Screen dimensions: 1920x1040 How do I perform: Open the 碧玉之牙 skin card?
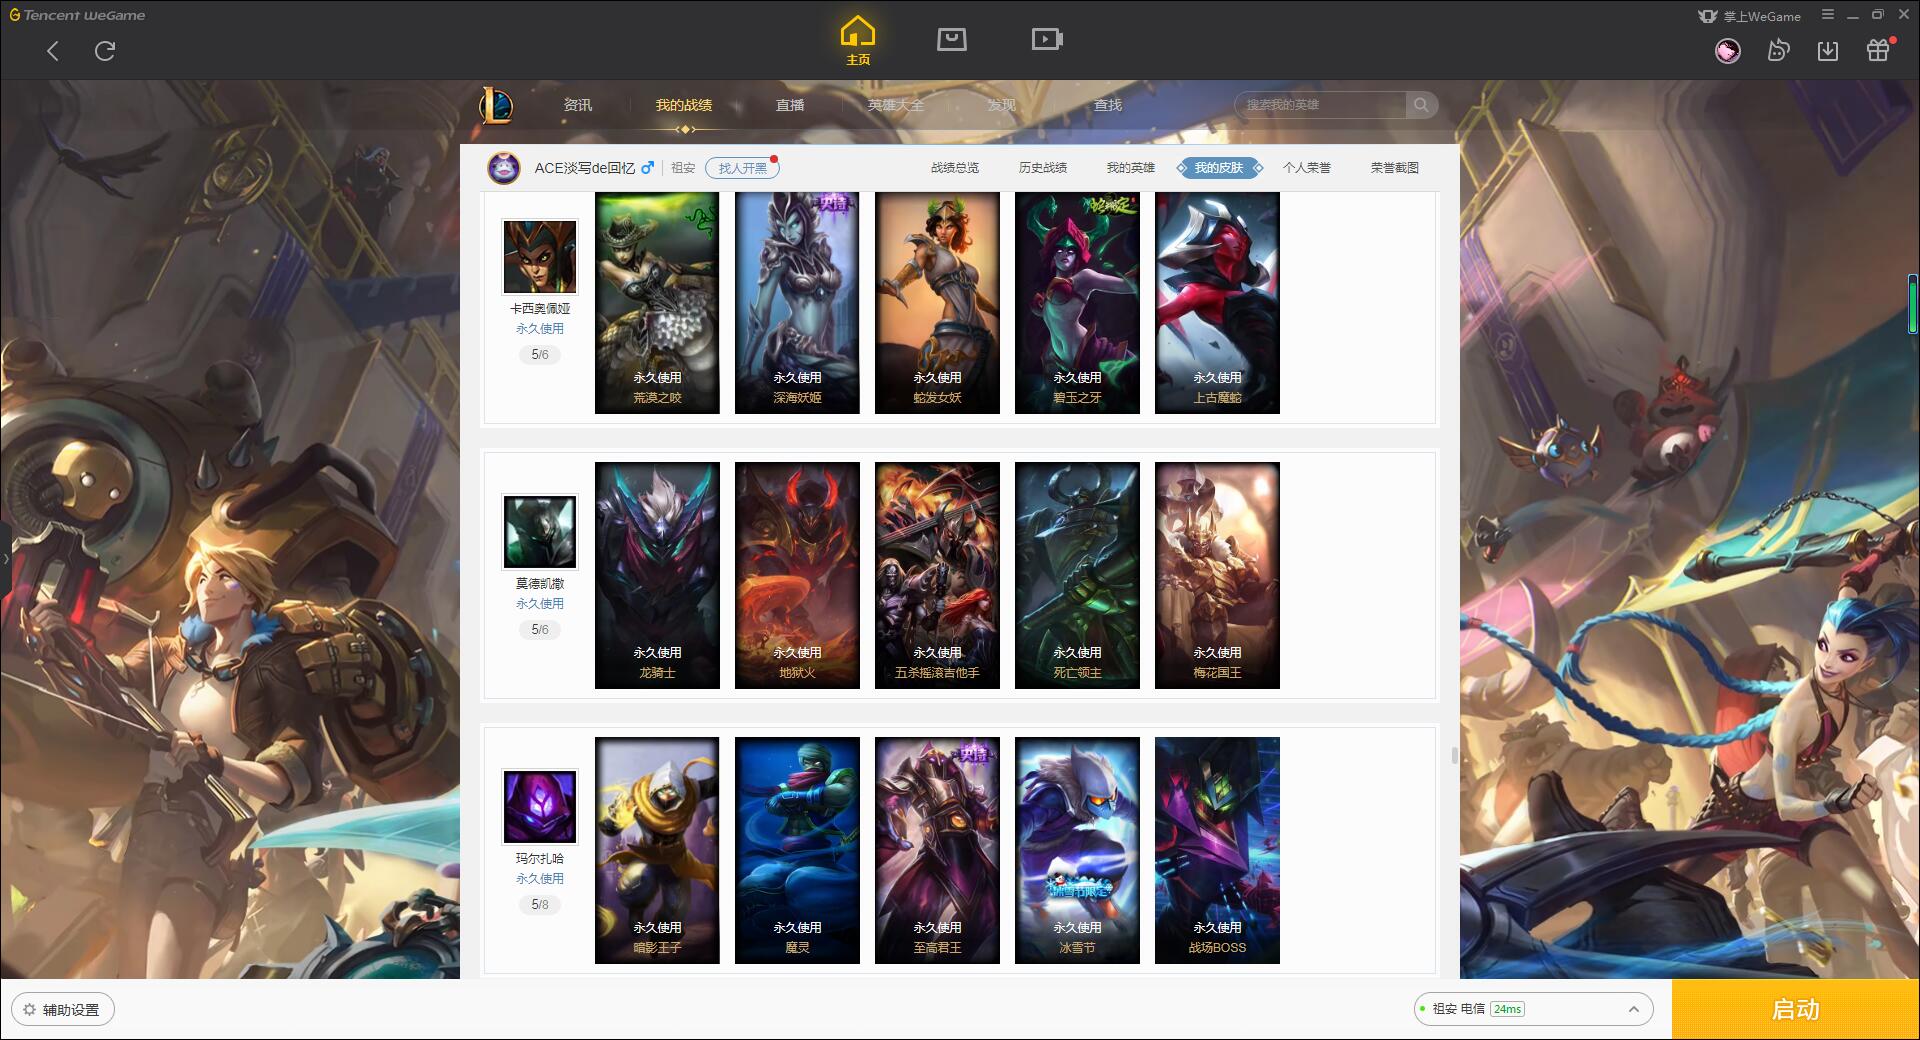coord(1077,303)
